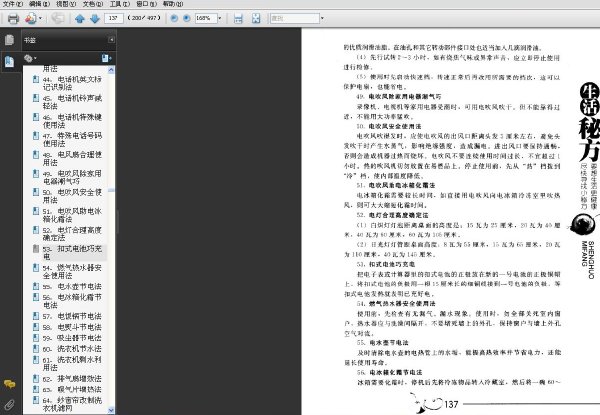Click the fit width scrolling mode icon

tap(238, 18)
